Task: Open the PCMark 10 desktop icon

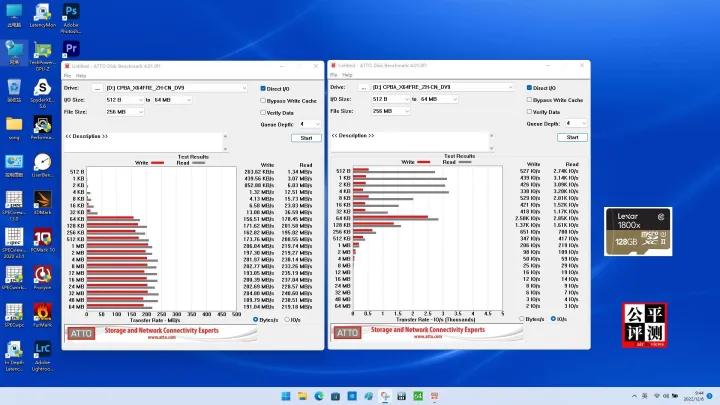Action: click(42, 241)
